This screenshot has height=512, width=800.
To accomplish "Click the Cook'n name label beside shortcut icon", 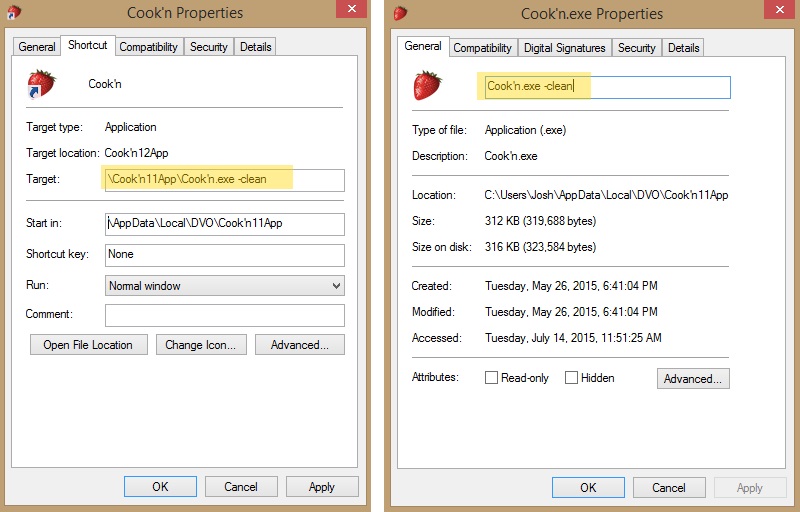I will pyautogui.click(x=105, y=84).
